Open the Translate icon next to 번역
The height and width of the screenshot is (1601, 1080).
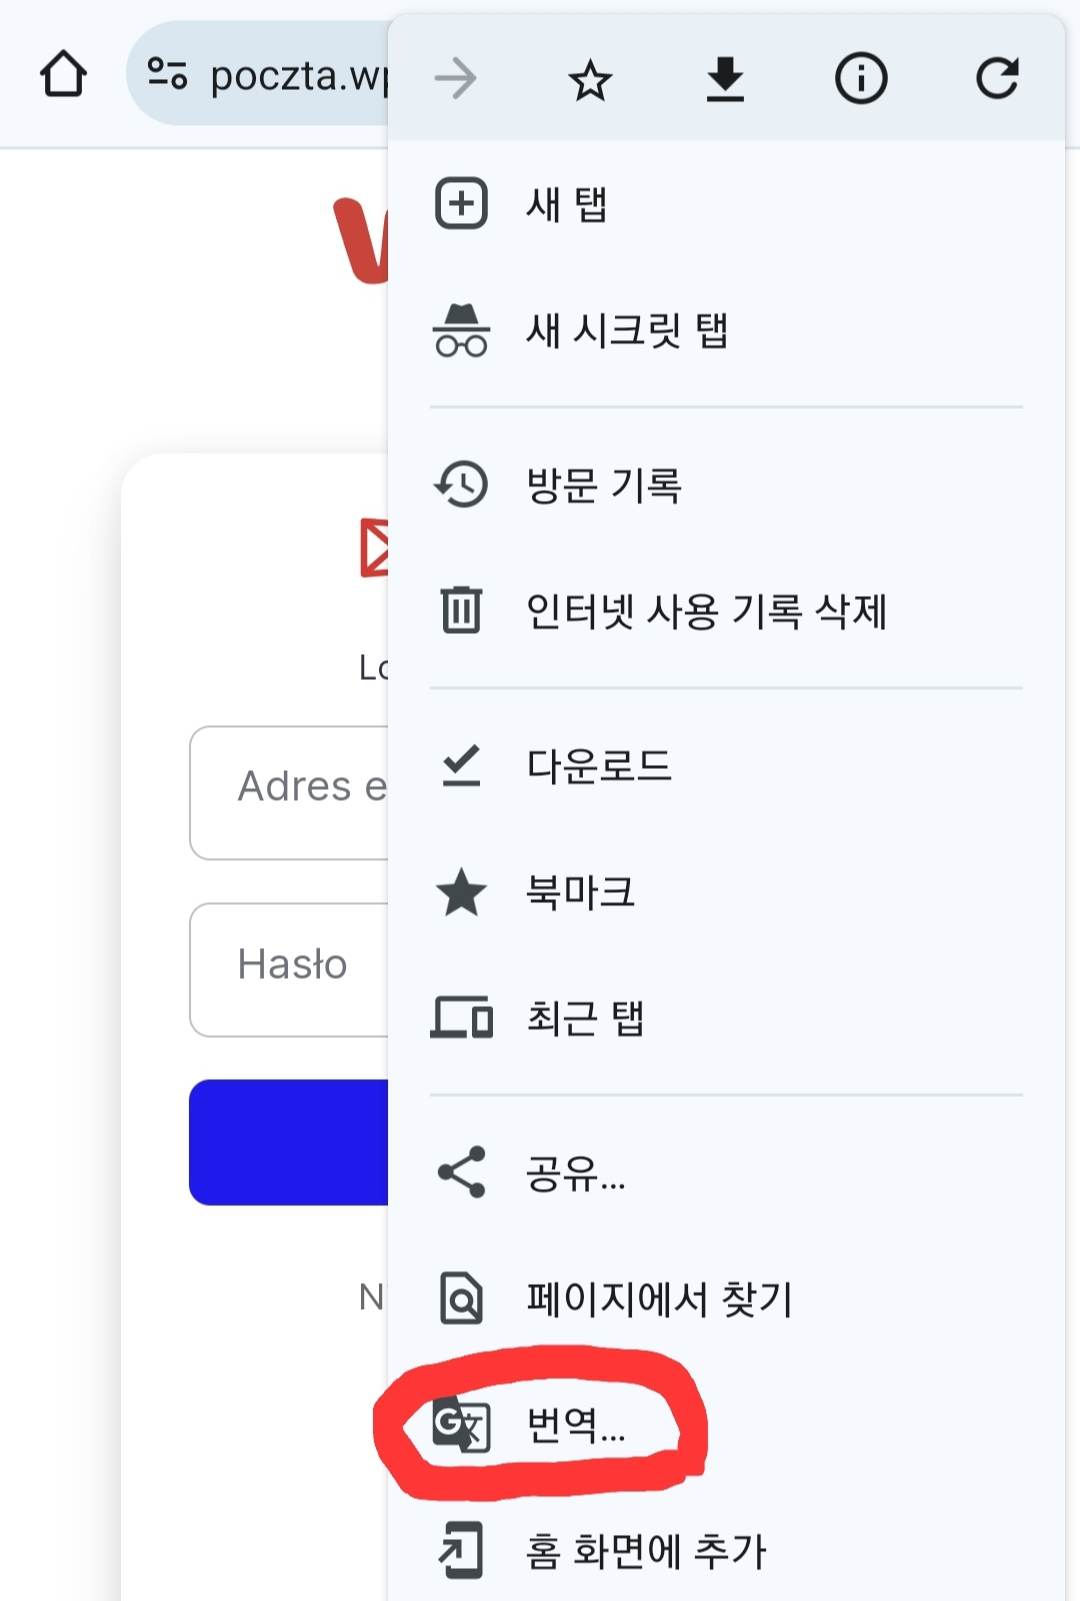[462, 1428]
